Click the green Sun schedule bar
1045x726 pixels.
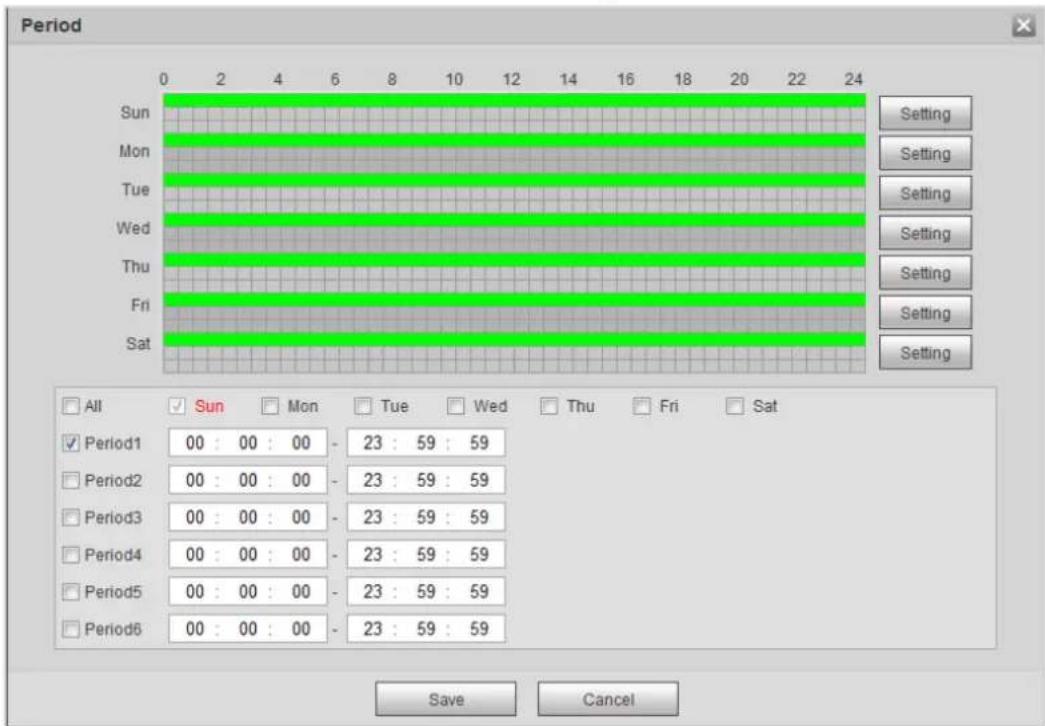click(x=515, y=100)
